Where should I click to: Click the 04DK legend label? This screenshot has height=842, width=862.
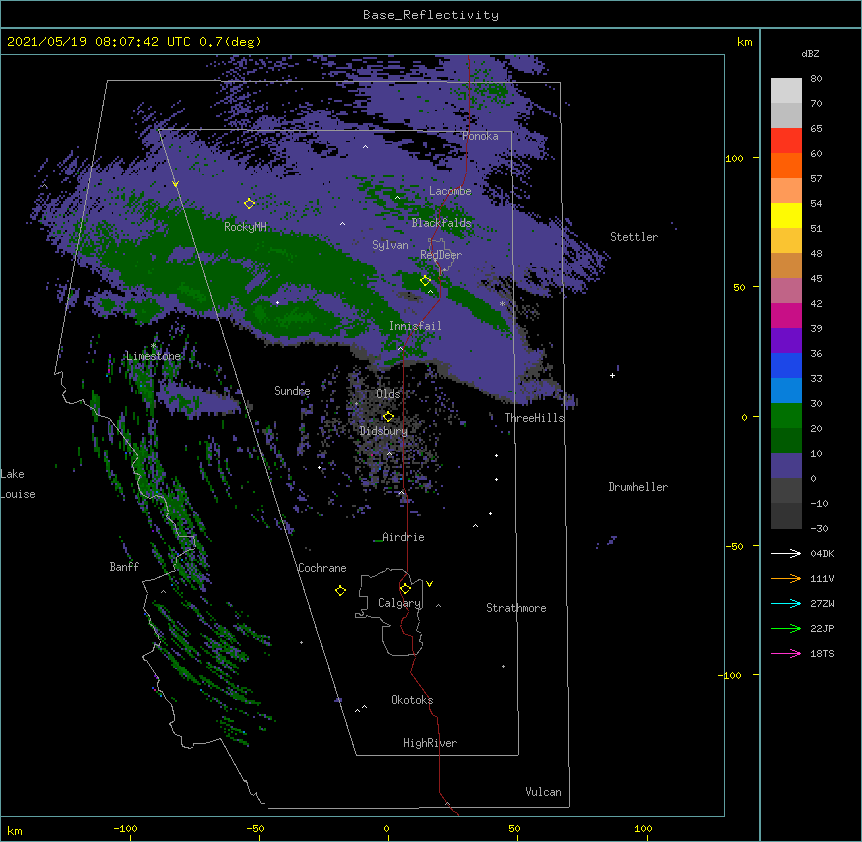[822, 553]
